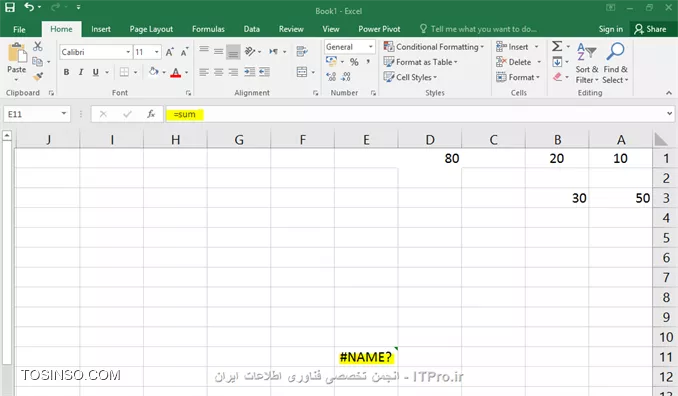
Task: Toggle Italic formatting
Action: tap(81, 72)
